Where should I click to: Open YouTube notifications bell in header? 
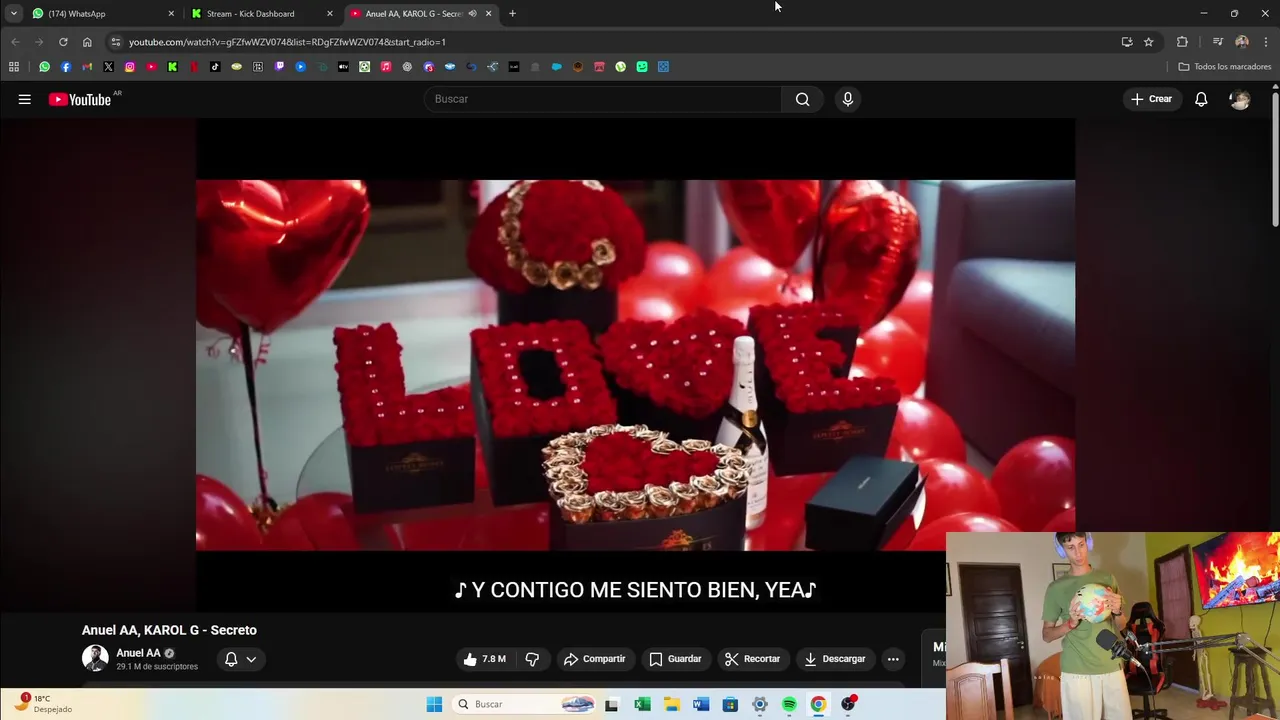[x=1201, y=99]
